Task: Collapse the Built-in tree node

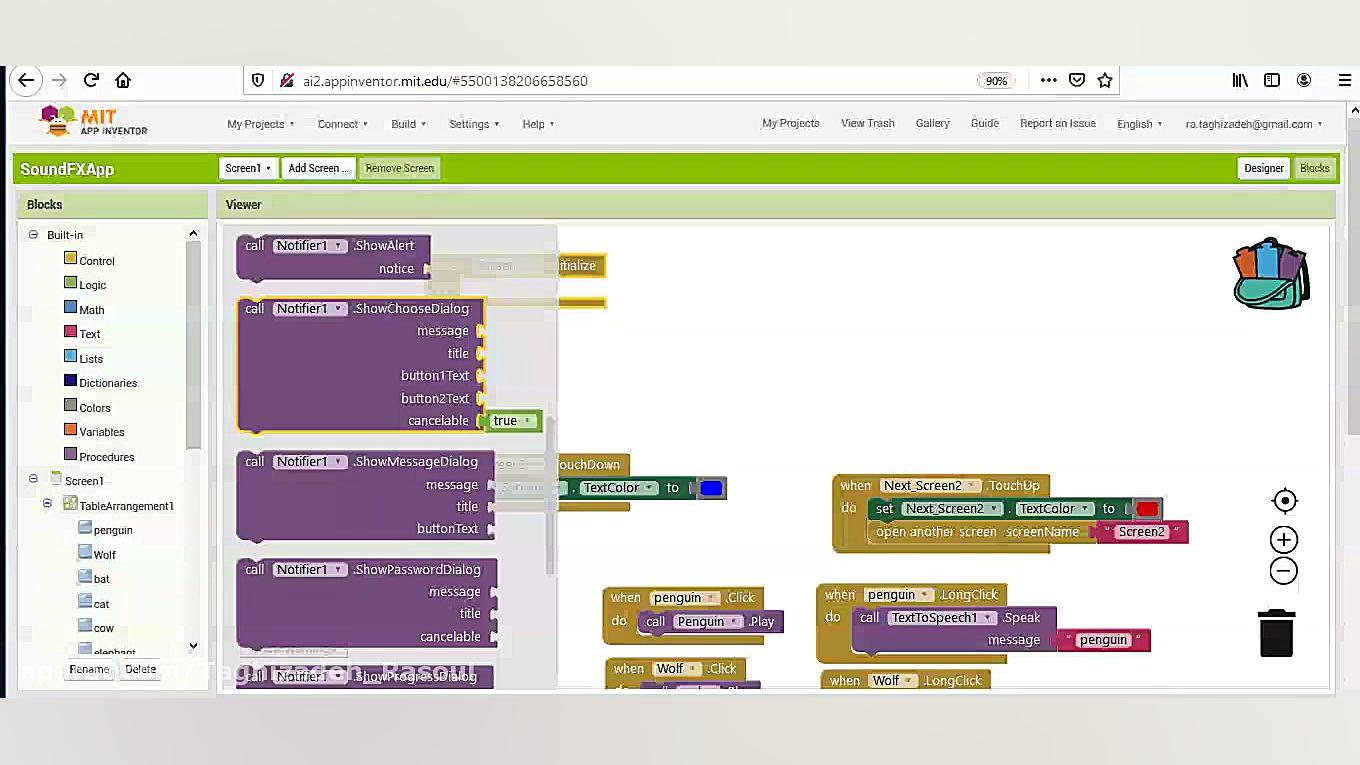Action: pyautogui.click(x=33, y=235)
